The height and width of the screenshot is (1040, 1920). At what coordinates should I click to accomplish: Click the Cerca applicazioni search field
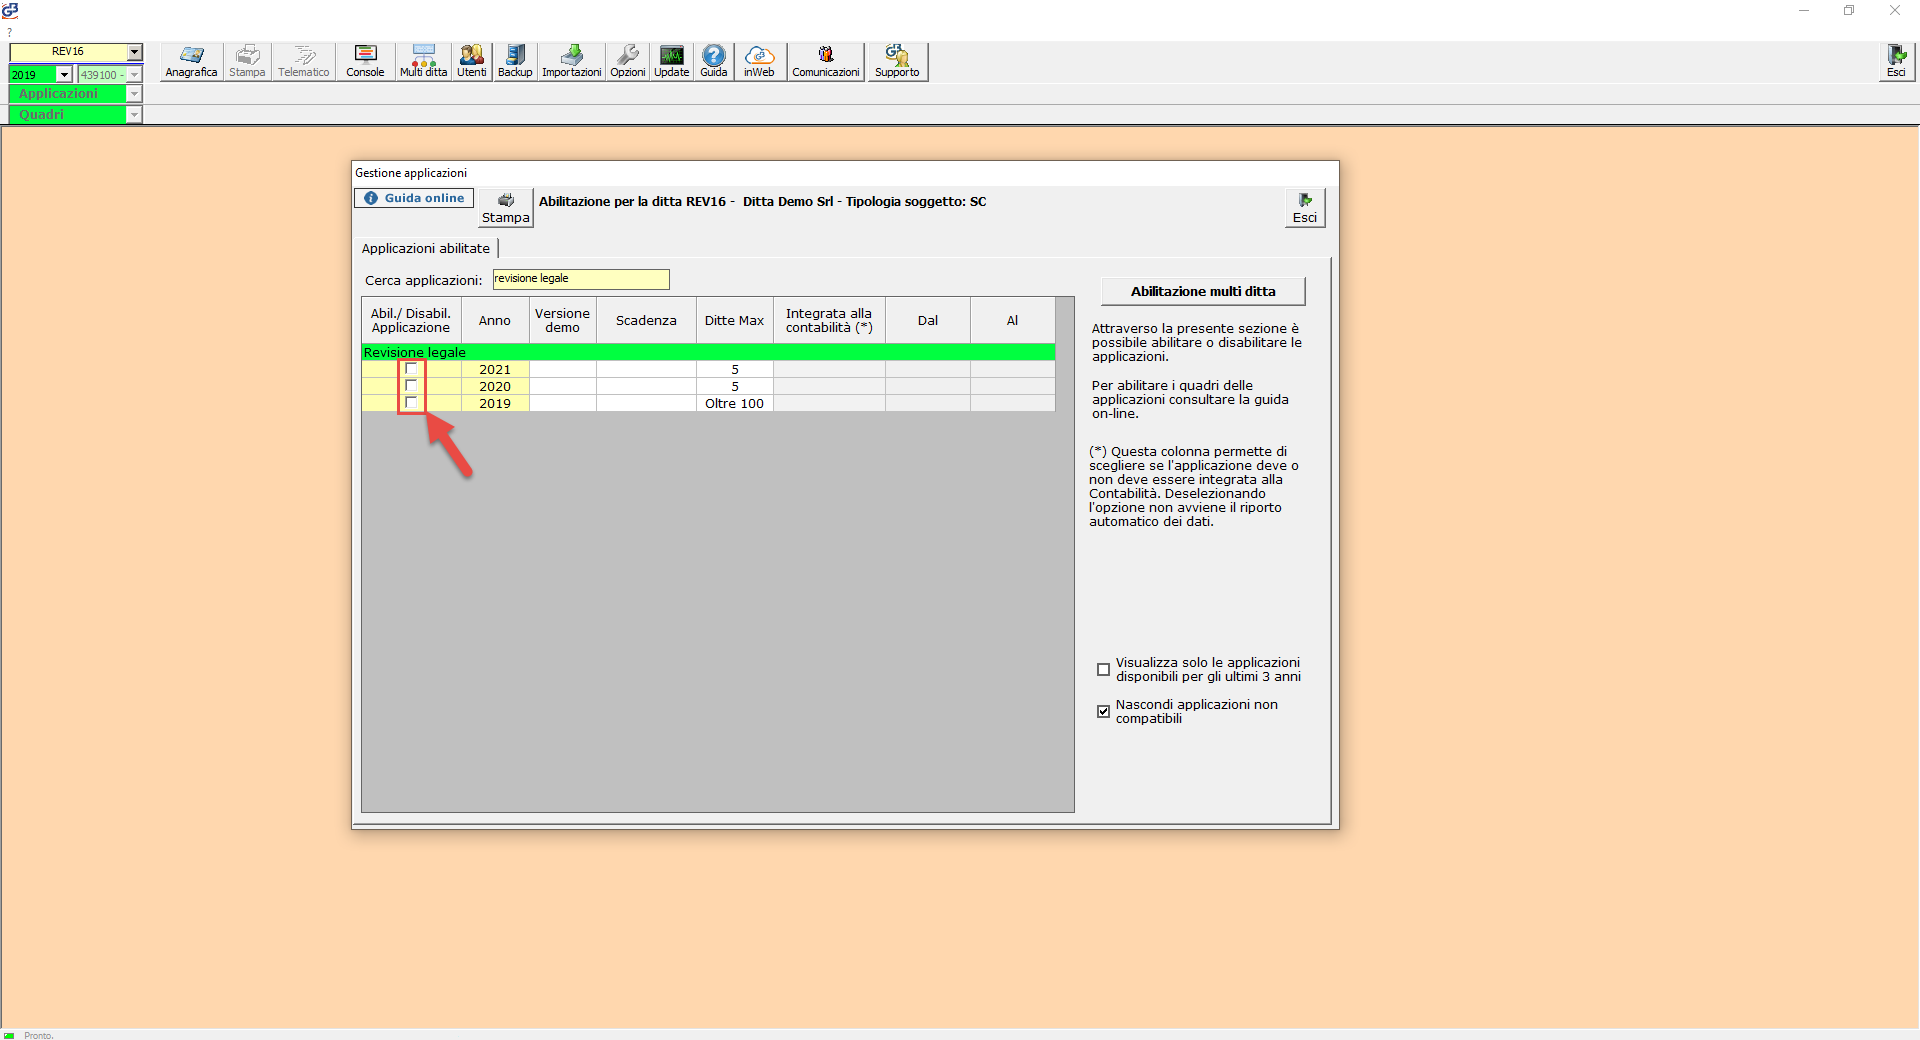click(x=581, y=279)
